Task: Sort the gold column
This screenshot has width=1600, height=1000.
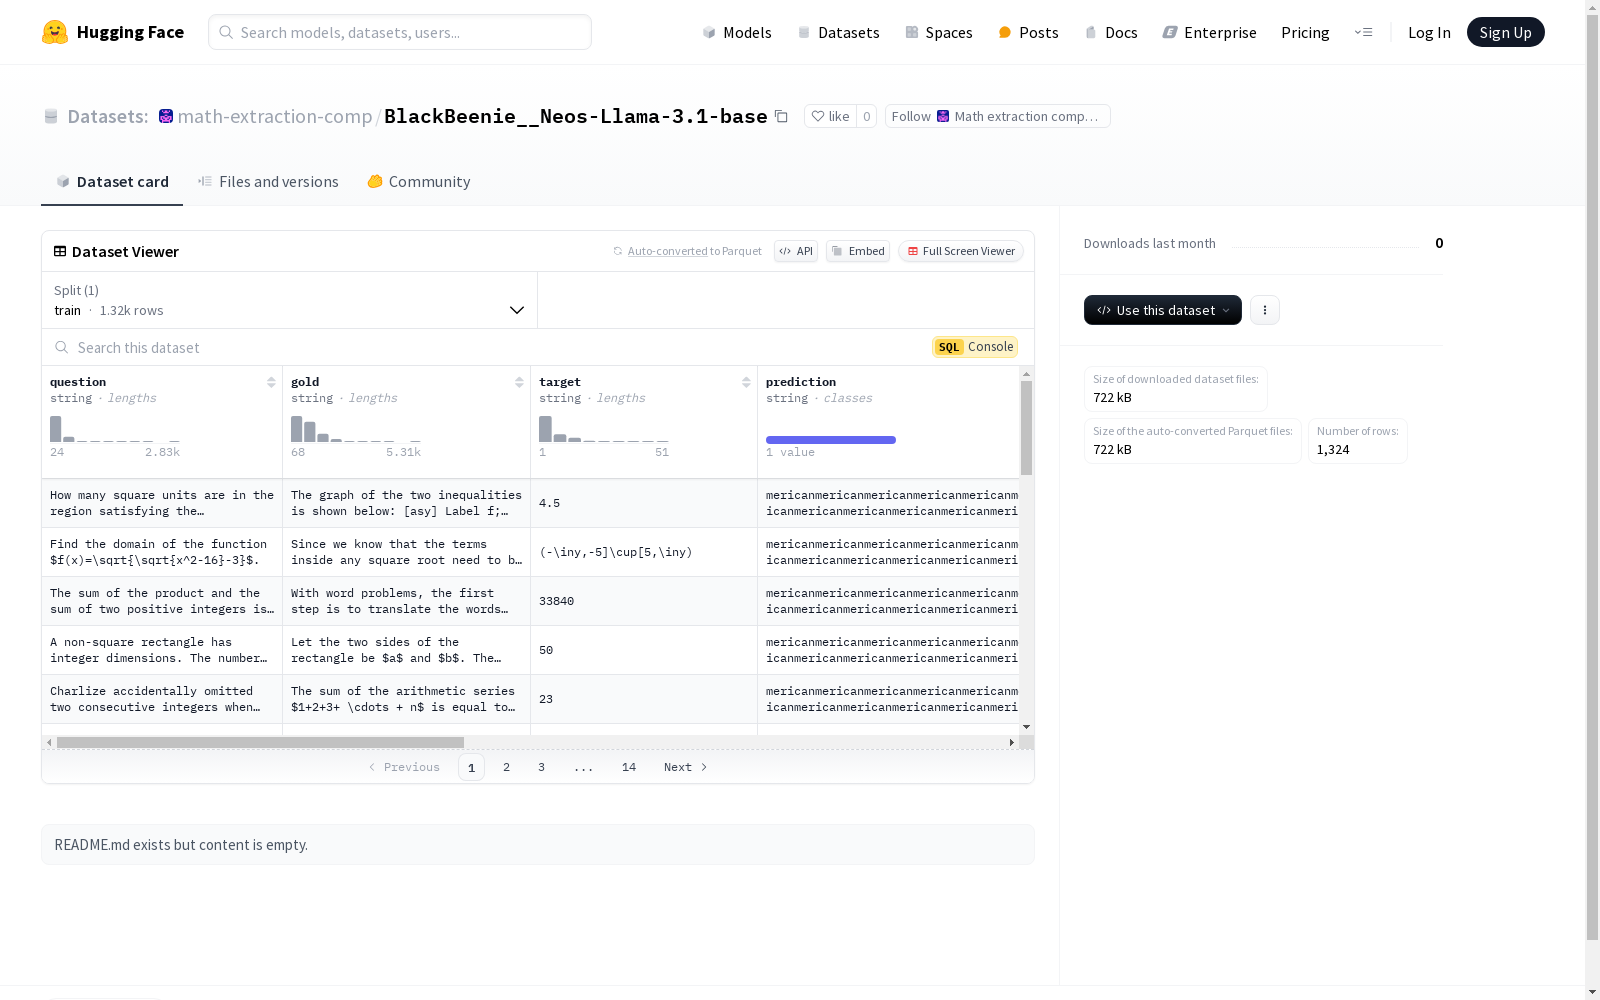Action: click(519, 382)
